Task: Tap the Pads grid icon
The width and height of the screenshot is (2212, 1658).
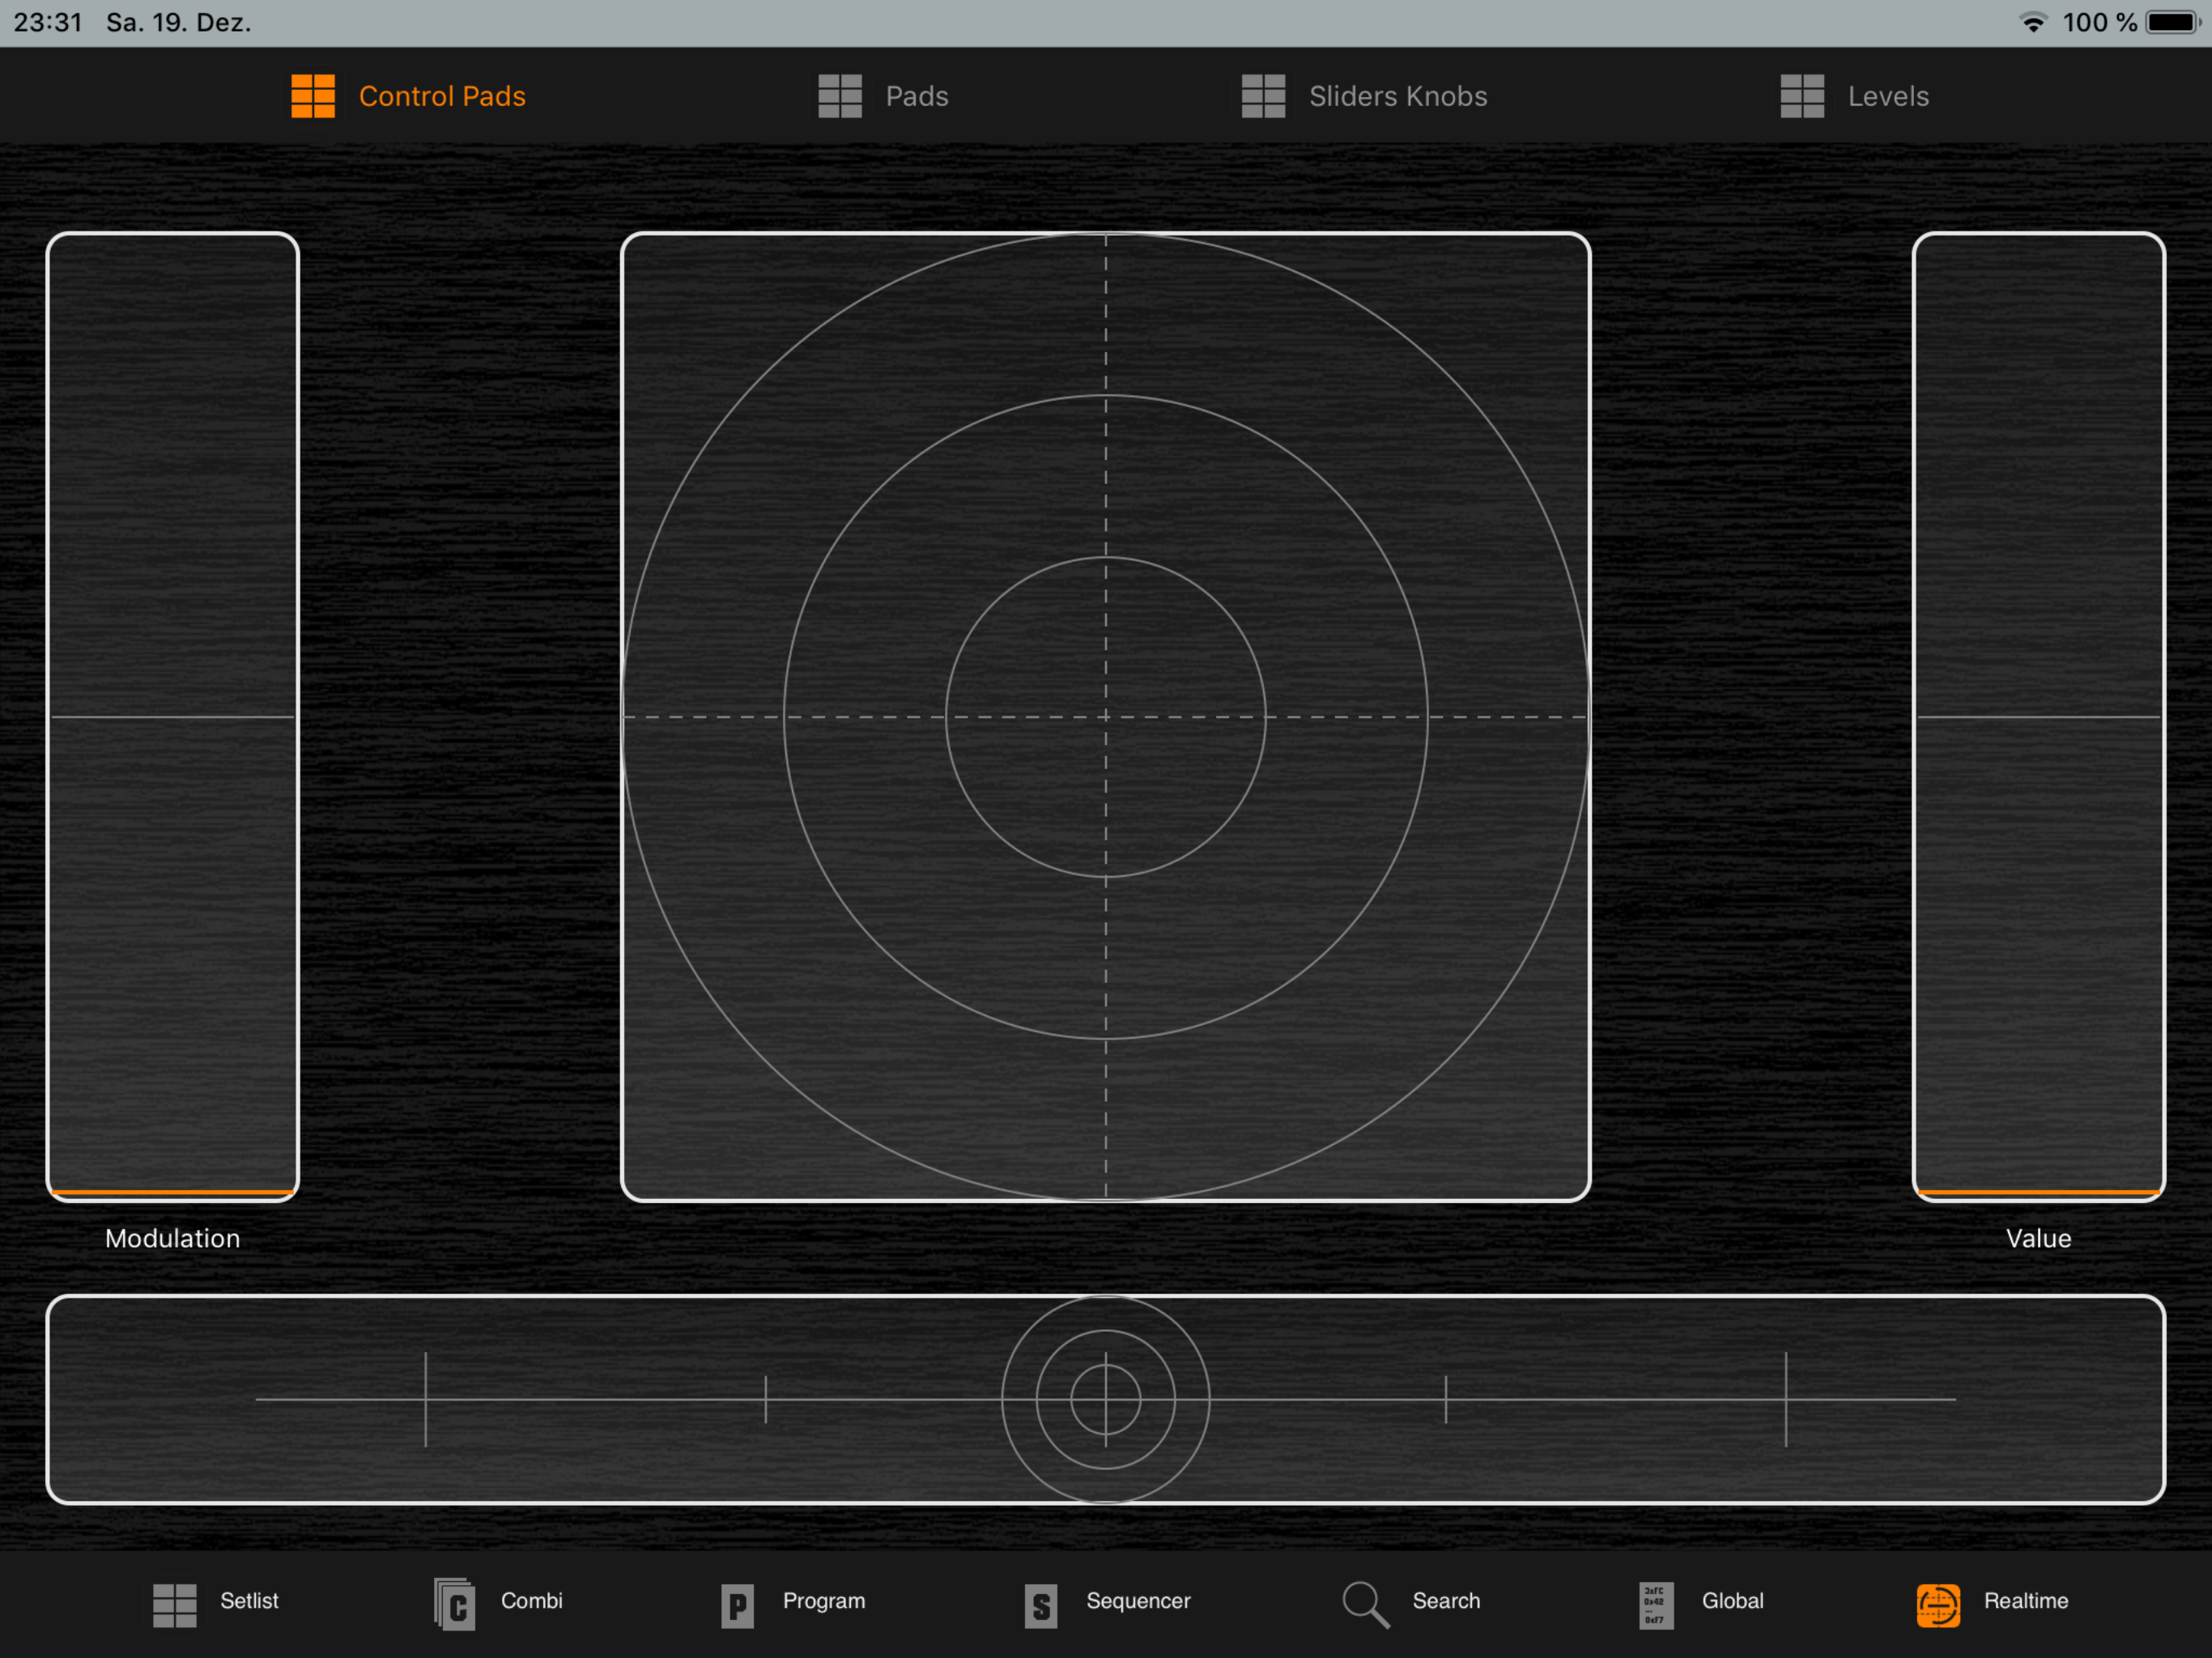Action: tap(840, 96)
